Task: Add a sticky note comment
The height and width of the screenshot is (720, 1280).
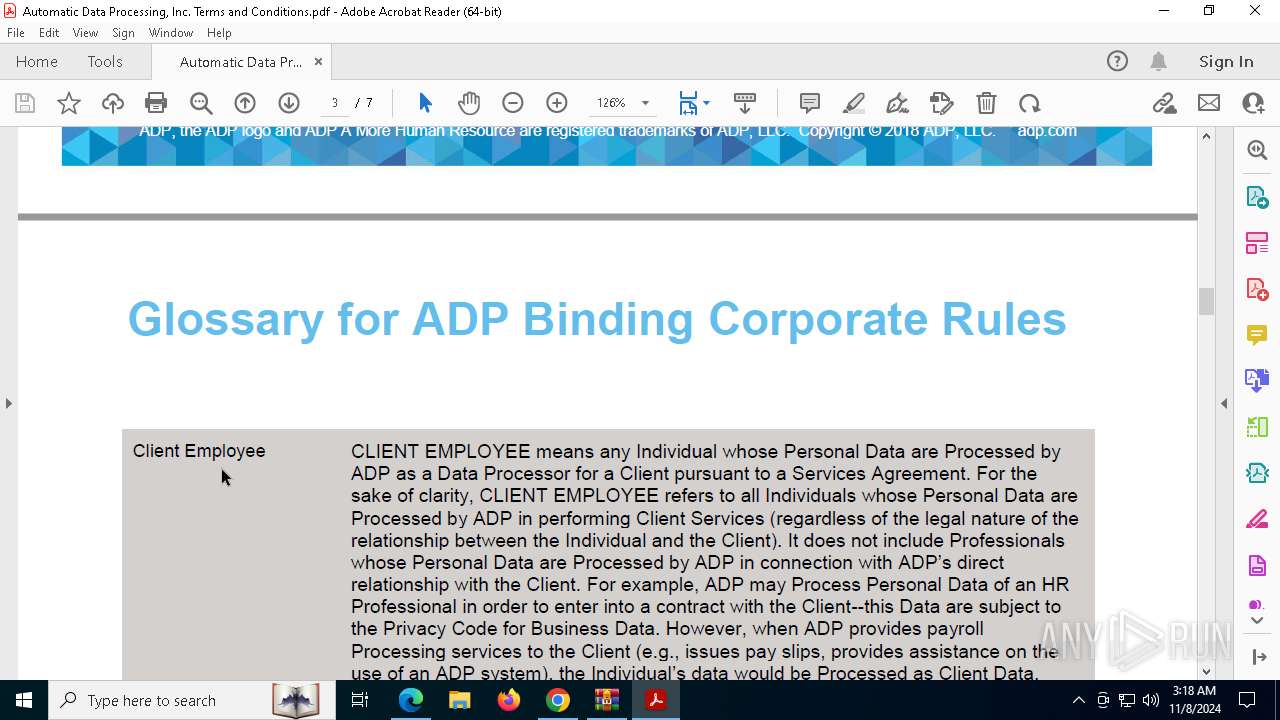Action: click(810, 103)
